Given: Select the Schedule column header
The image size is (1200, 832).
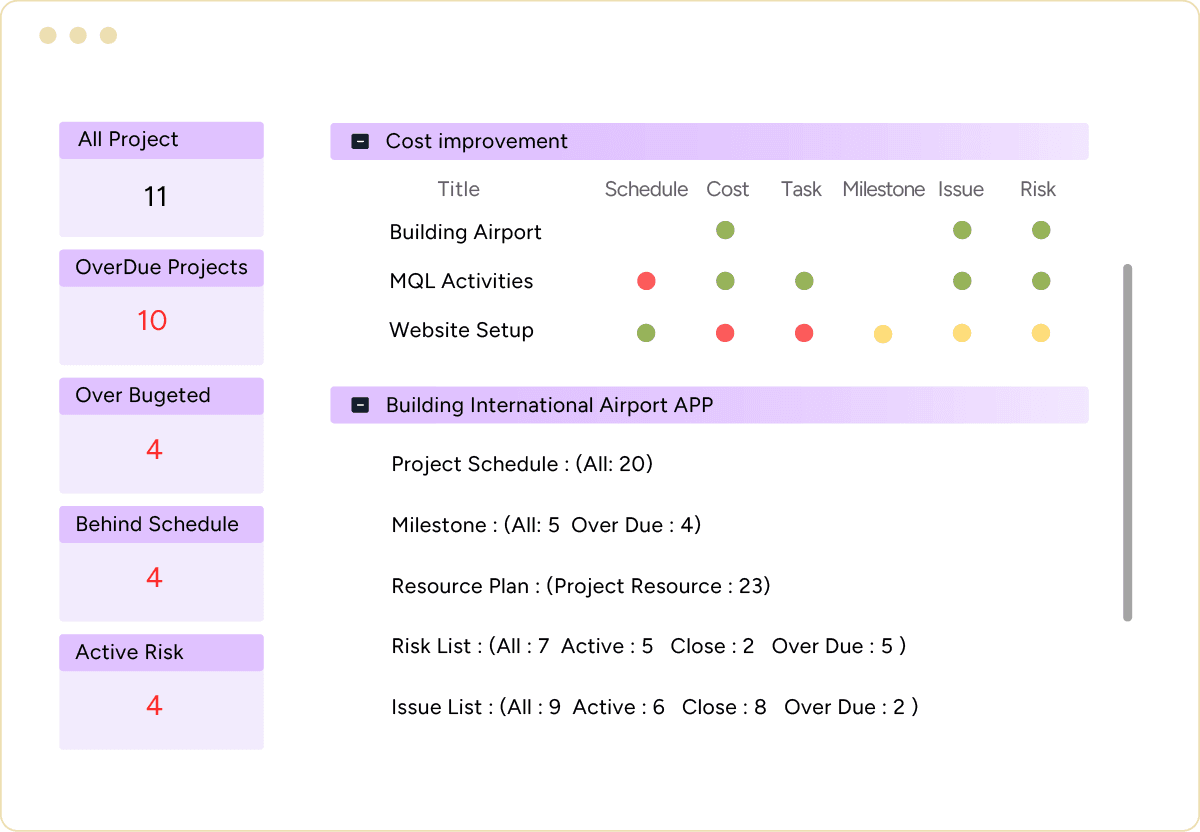Looking at the screenshot, I should click(646, 189).
